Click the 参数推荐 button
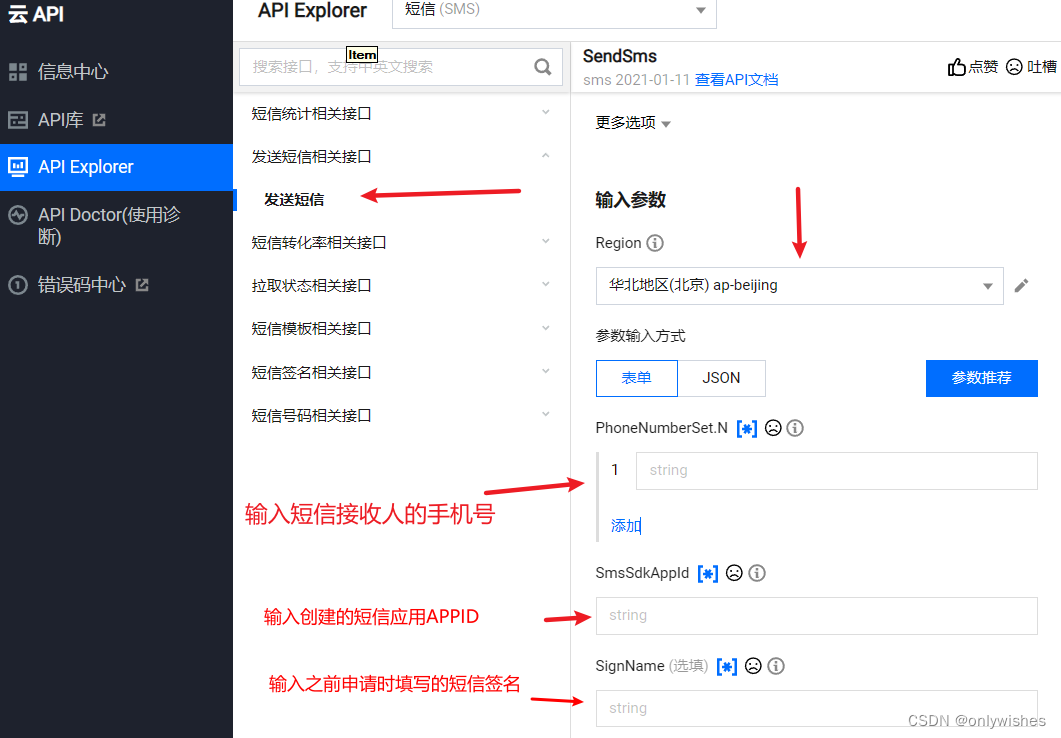This screenshot has width=1061, height=738. tap(981, 378)
